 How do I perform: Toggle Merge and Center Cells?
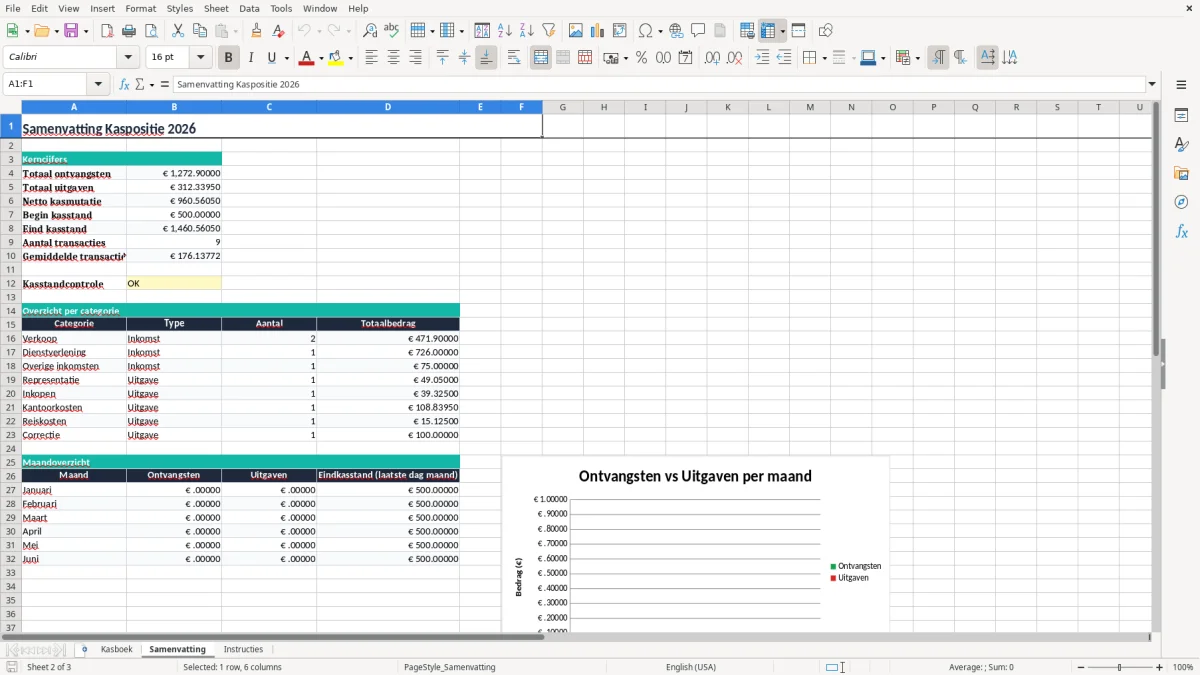pyautogui.click(x=541, y=58)
